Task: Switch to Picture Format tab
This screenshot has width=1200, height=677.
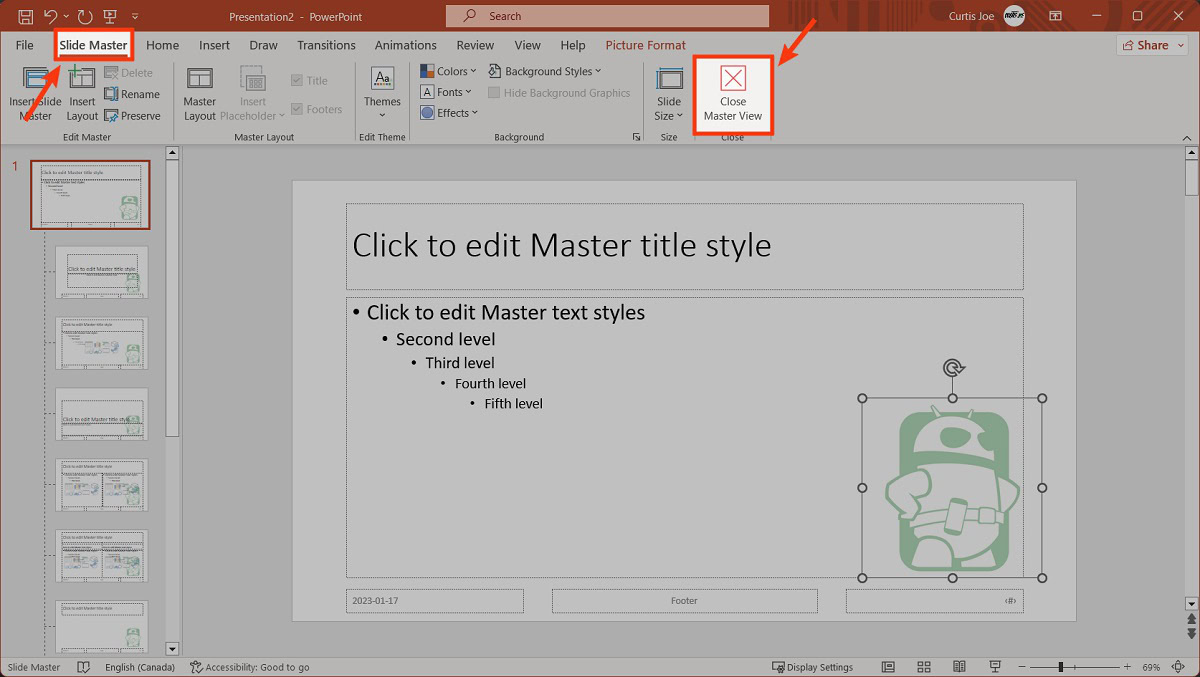Action: [x=645, y=45]
